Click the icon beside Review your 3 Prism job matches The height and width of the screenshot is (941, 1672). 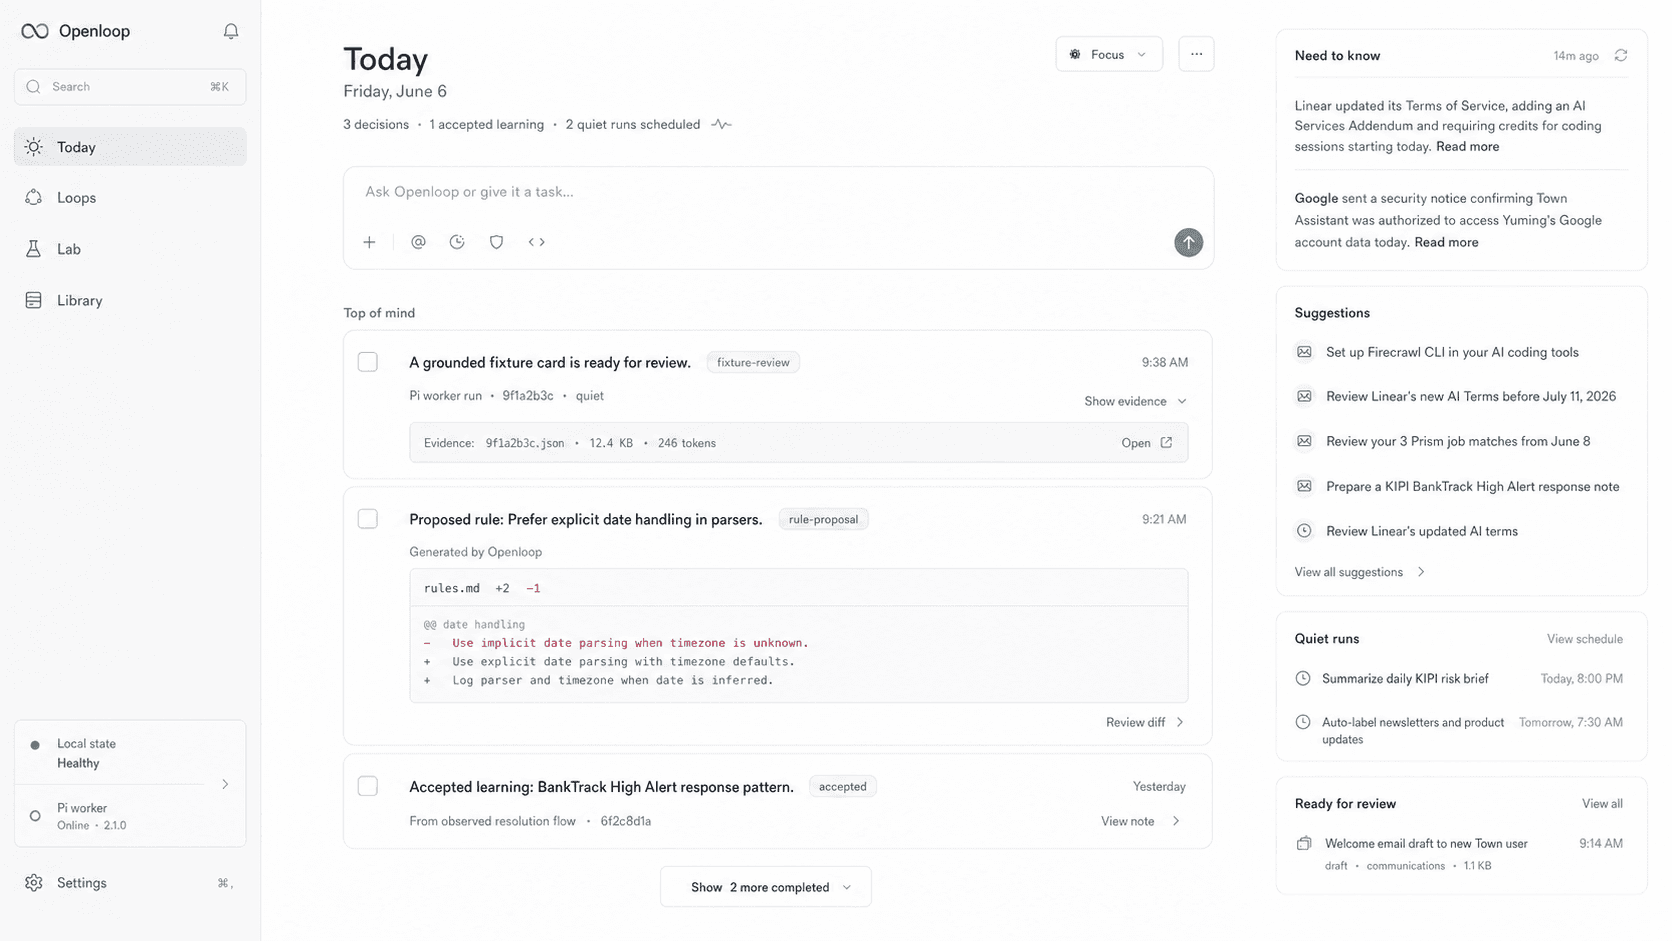1304,441
